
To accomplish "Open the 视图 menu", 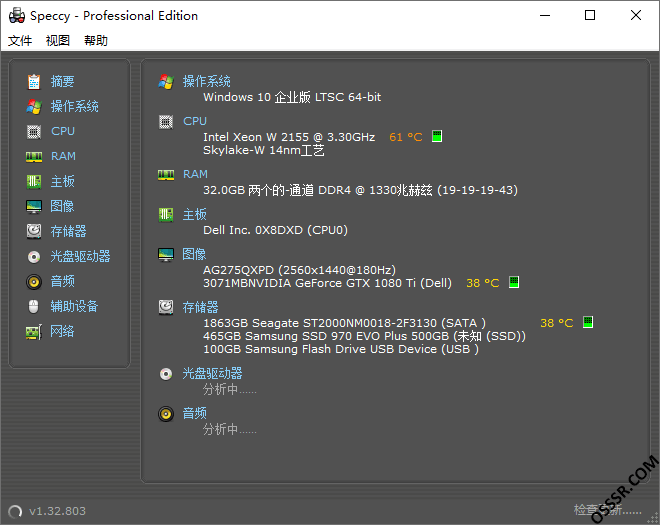I will point(58,40).
